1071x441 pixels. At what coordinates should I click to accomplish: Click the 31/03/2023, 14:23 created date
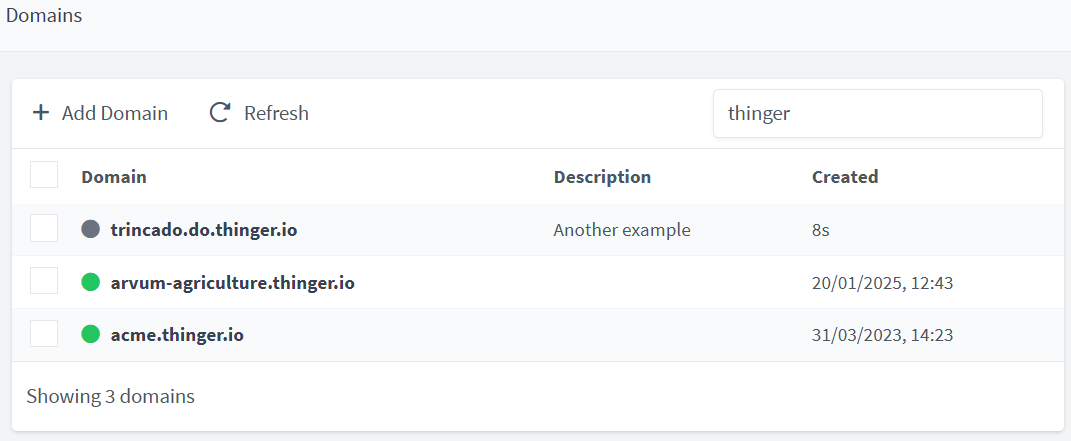click(882, 335)
